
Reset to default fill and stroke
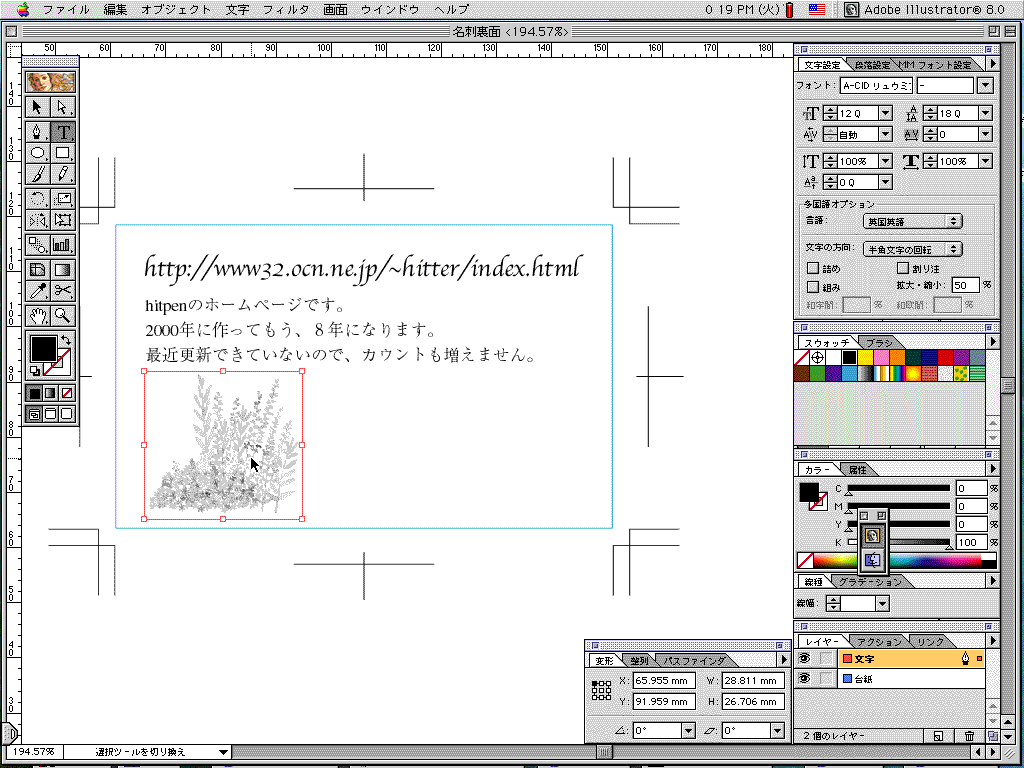click(34, 371)
